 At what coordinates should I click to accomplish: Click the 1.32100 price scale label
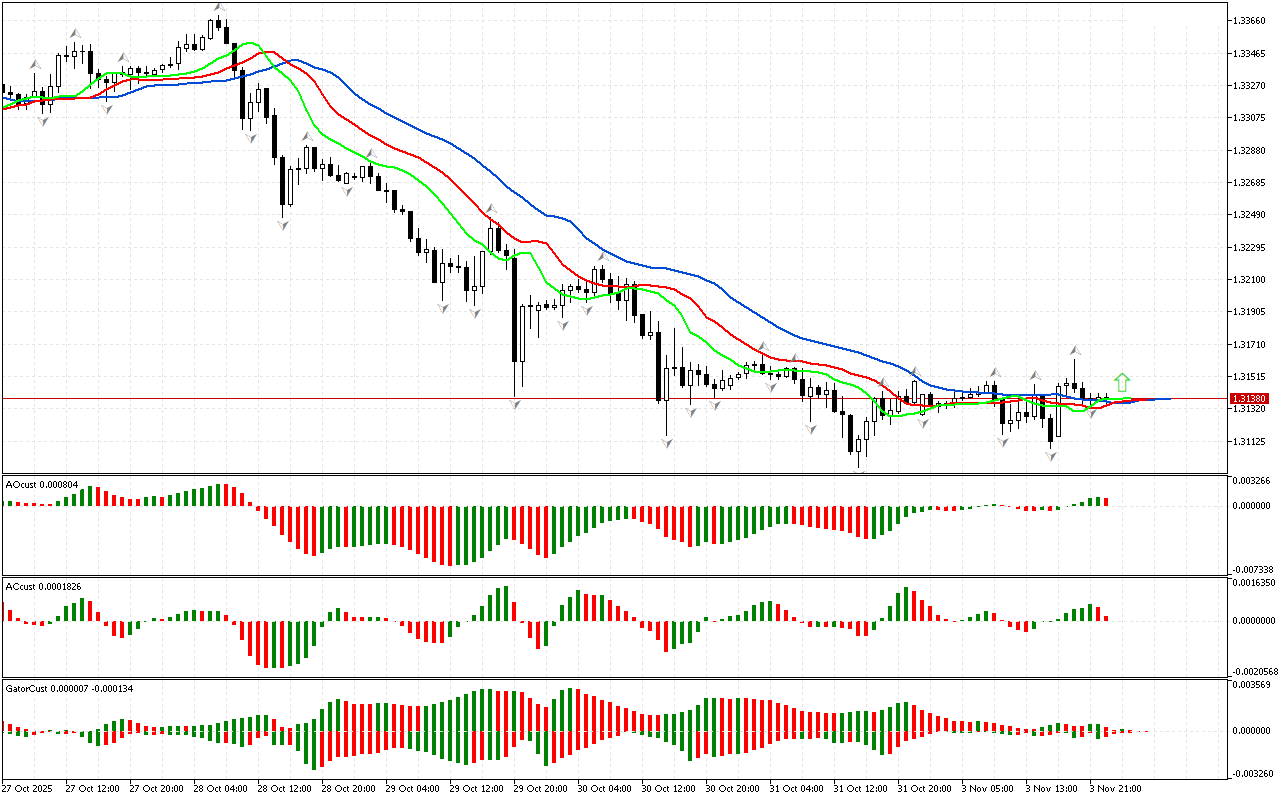(1250, 279)
